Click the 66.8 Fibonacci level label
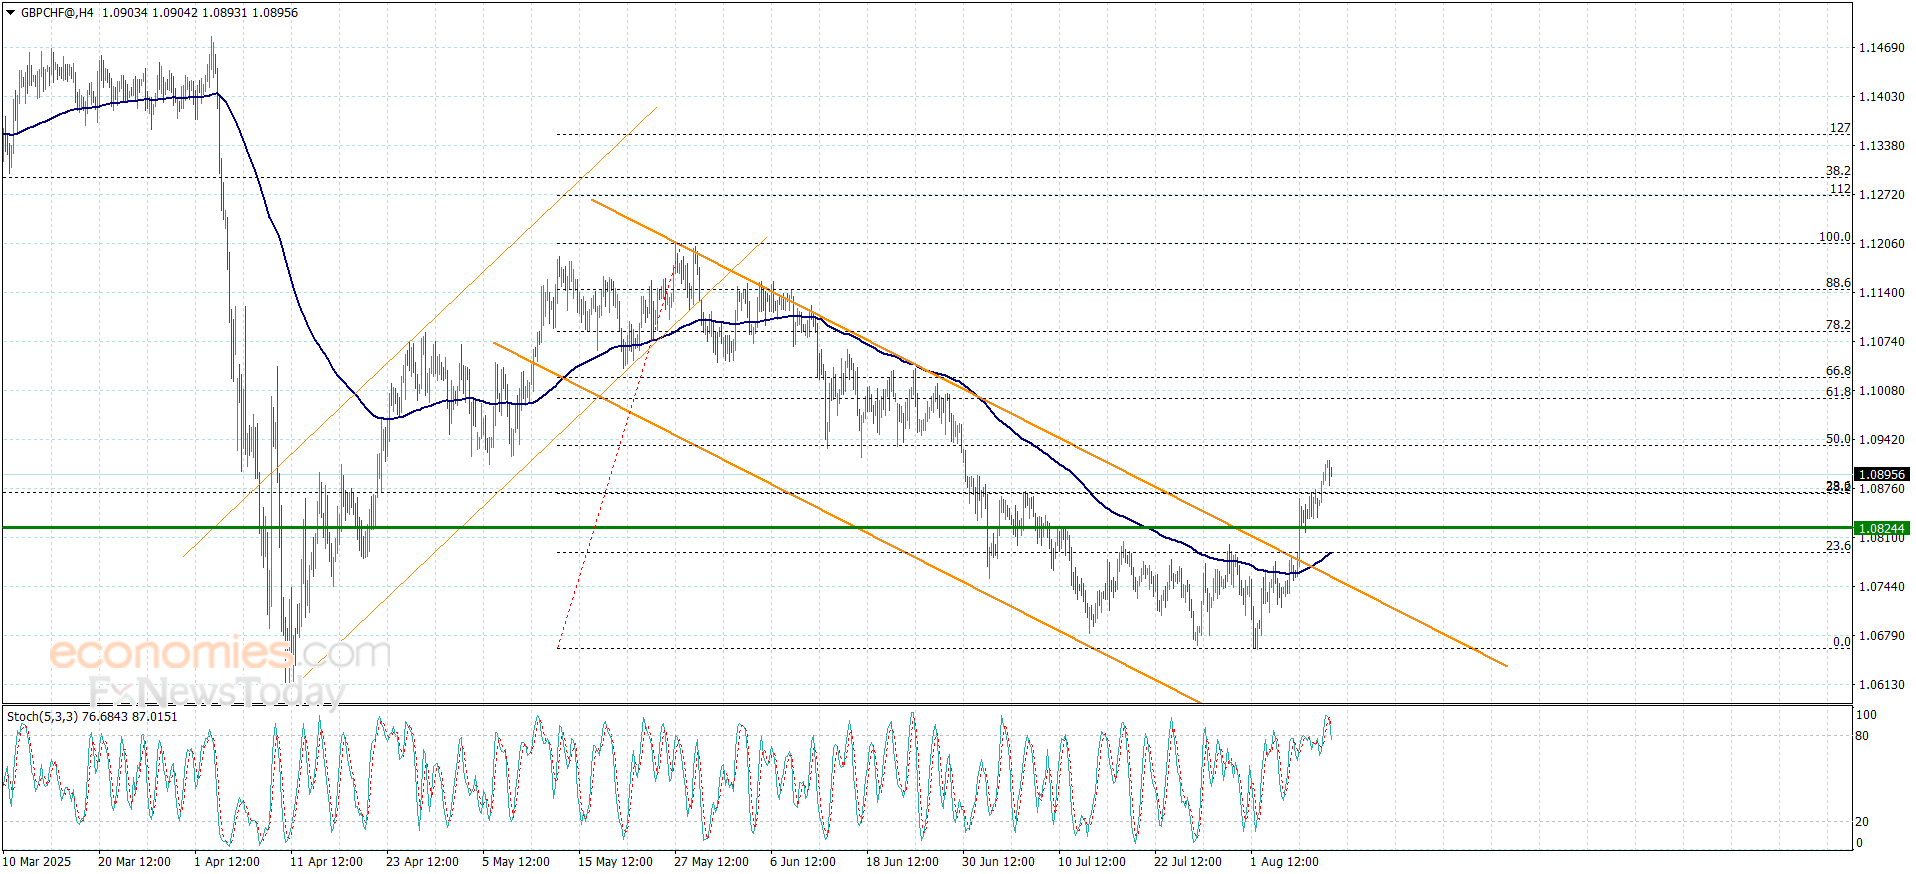 (1838, 371)
